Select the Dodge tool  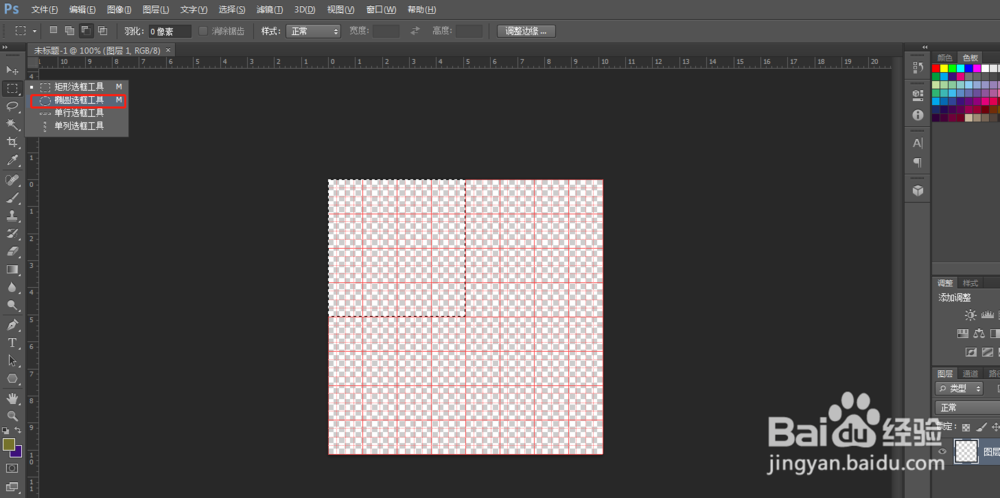pyautogui.click(x=12, y=305)
